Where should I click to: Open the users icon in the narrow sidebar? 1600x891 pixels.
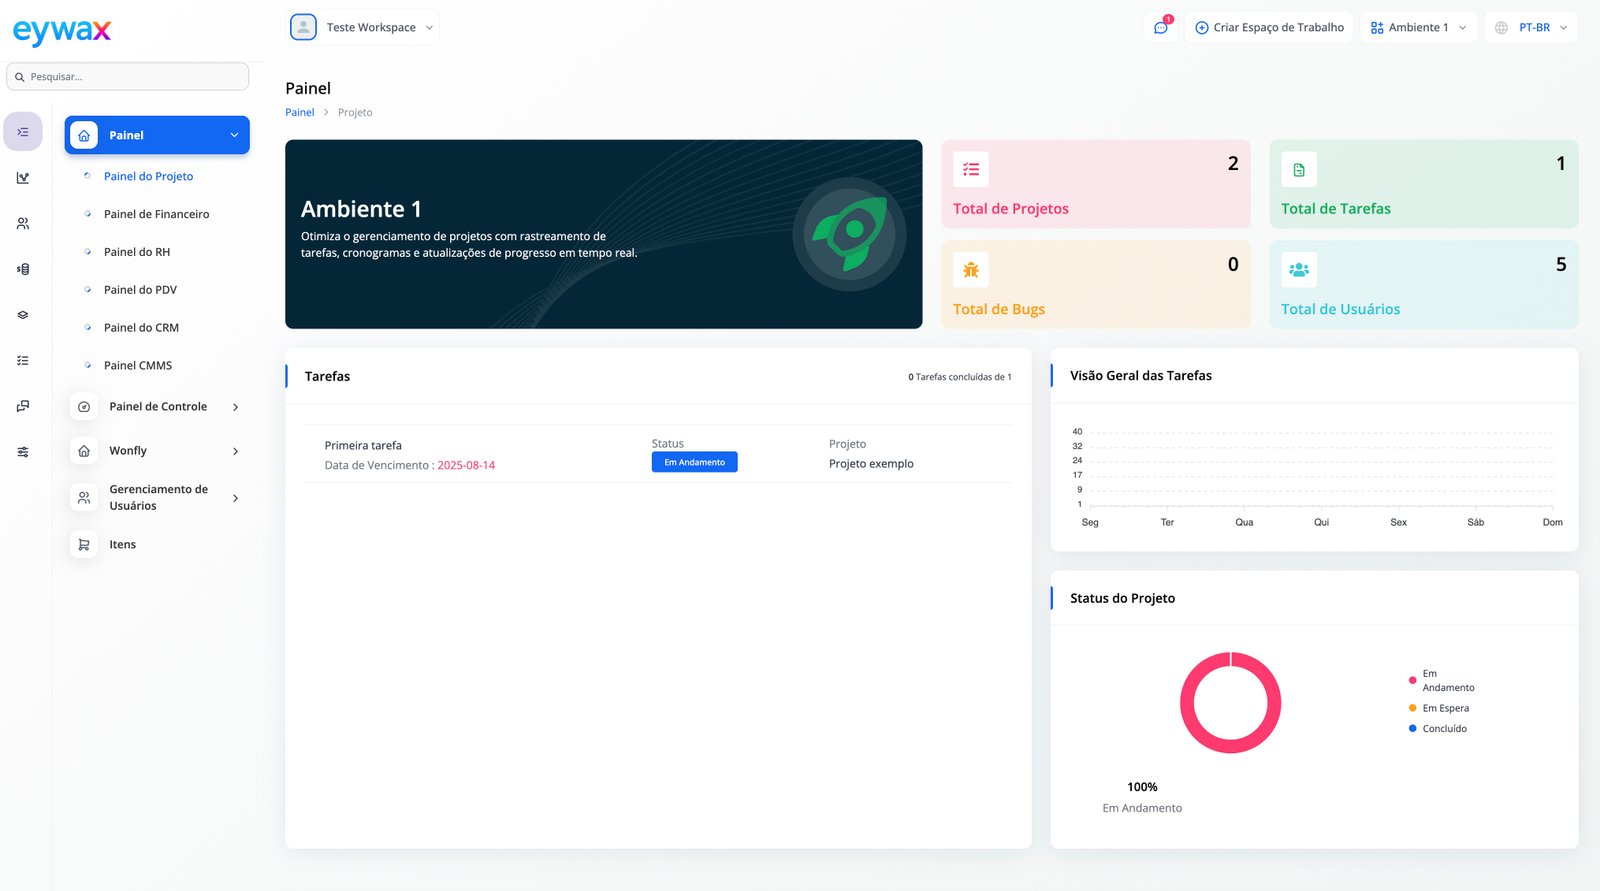[x=23, y=224]
